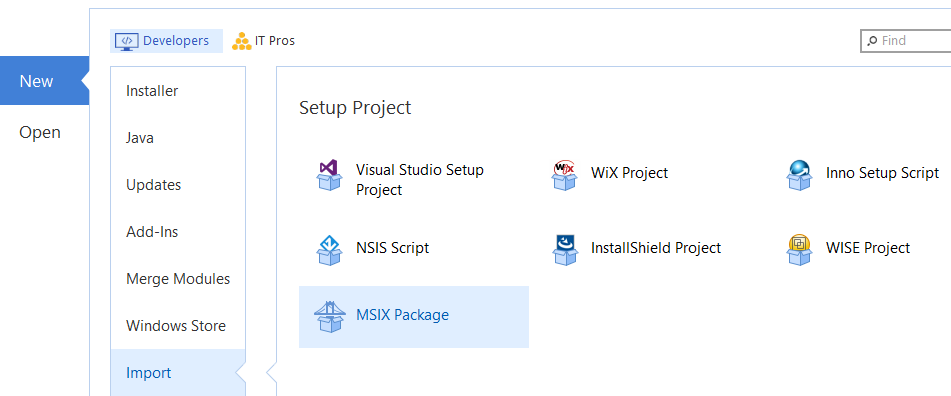Screen dimensions: 951x396
Task: Click the Visual Studio Setup Project icon
Action: coord(329,176)
